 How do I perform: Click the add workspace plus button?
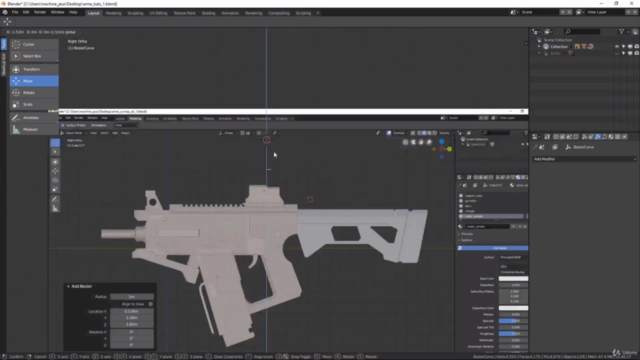(x=318, y=13)
